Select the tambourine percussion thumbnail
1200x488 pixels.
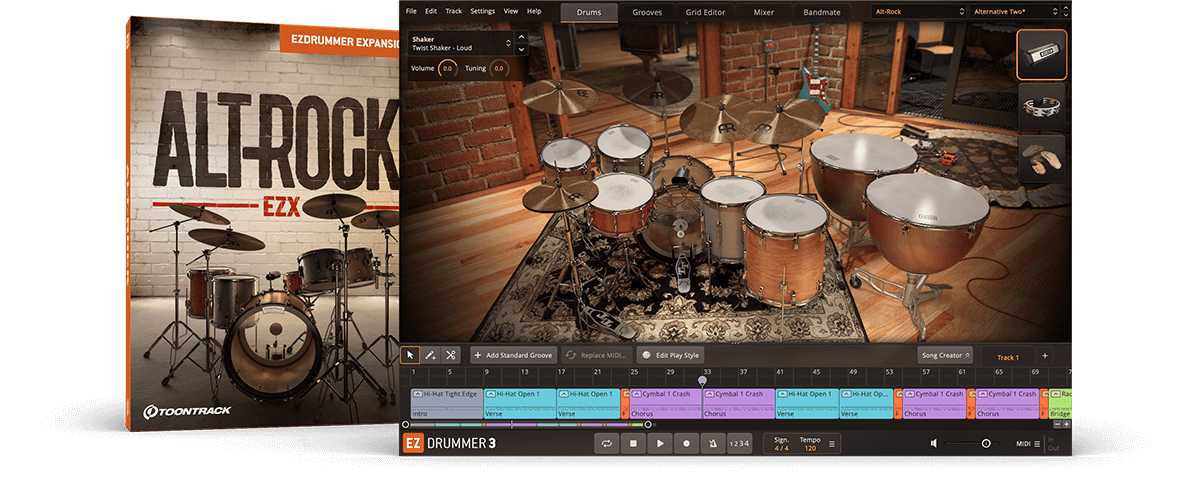tap(1041, 105)
